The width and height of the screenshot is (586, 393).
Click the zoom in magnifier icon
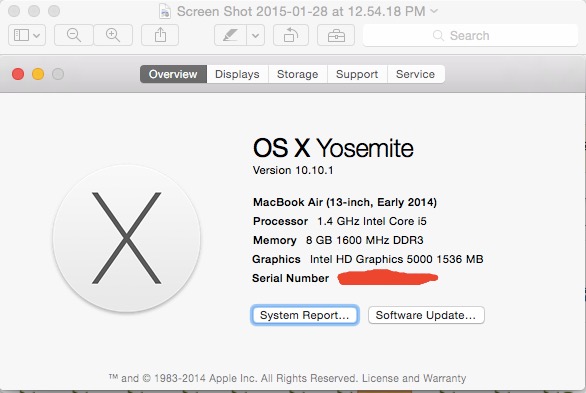tap(113, 35)
